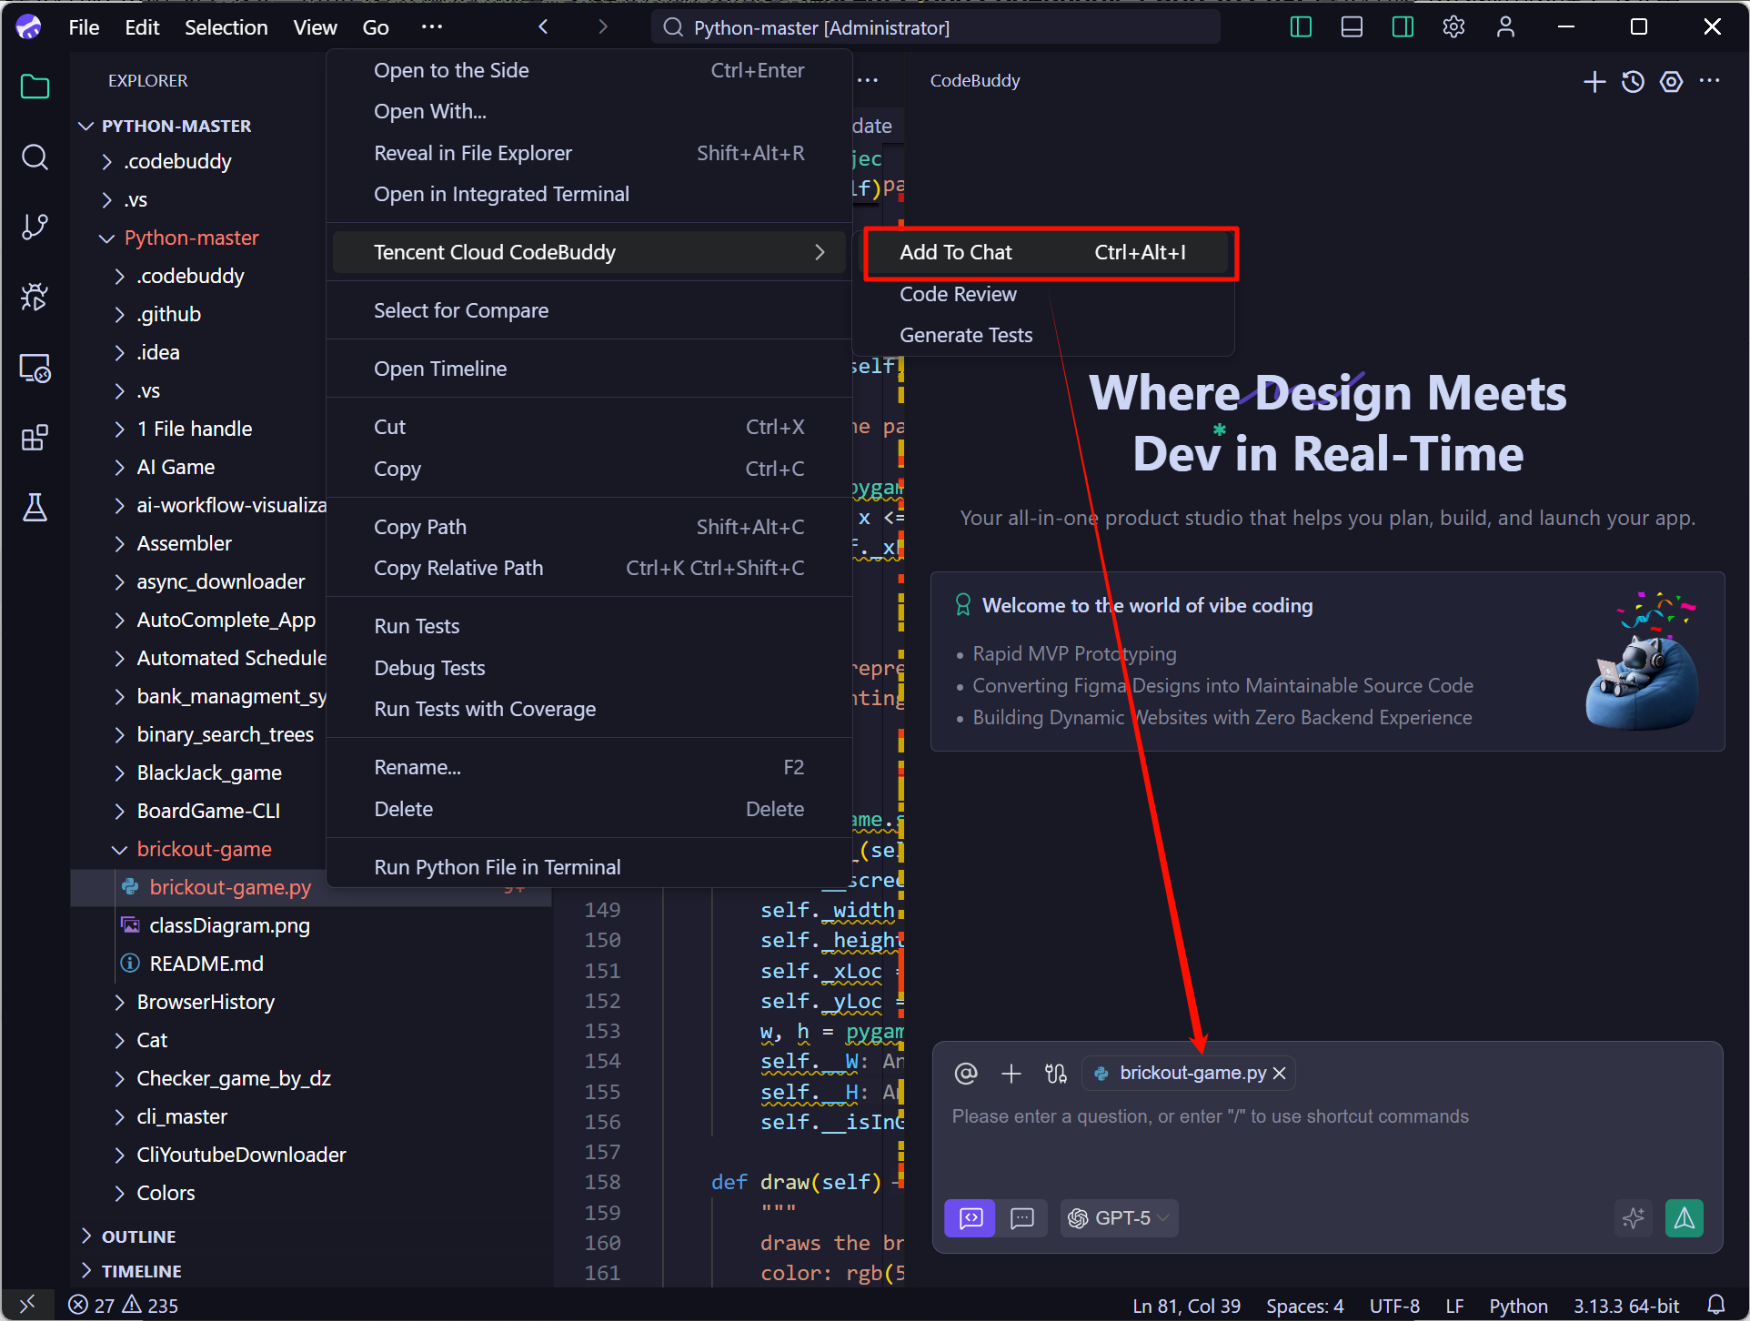1750x1321 pixels.
Task: Start a new CodeBuddy chat
Action: click(1594, 82)
